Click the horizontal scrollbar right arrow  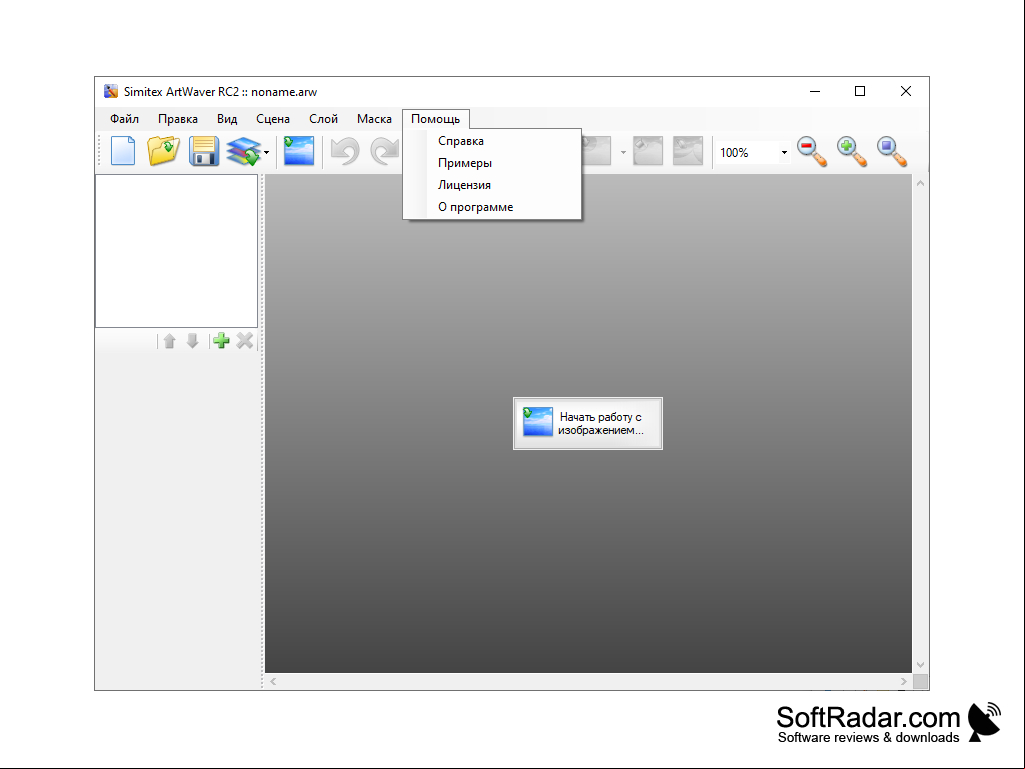pyautogui.click(x=903, y=681)
